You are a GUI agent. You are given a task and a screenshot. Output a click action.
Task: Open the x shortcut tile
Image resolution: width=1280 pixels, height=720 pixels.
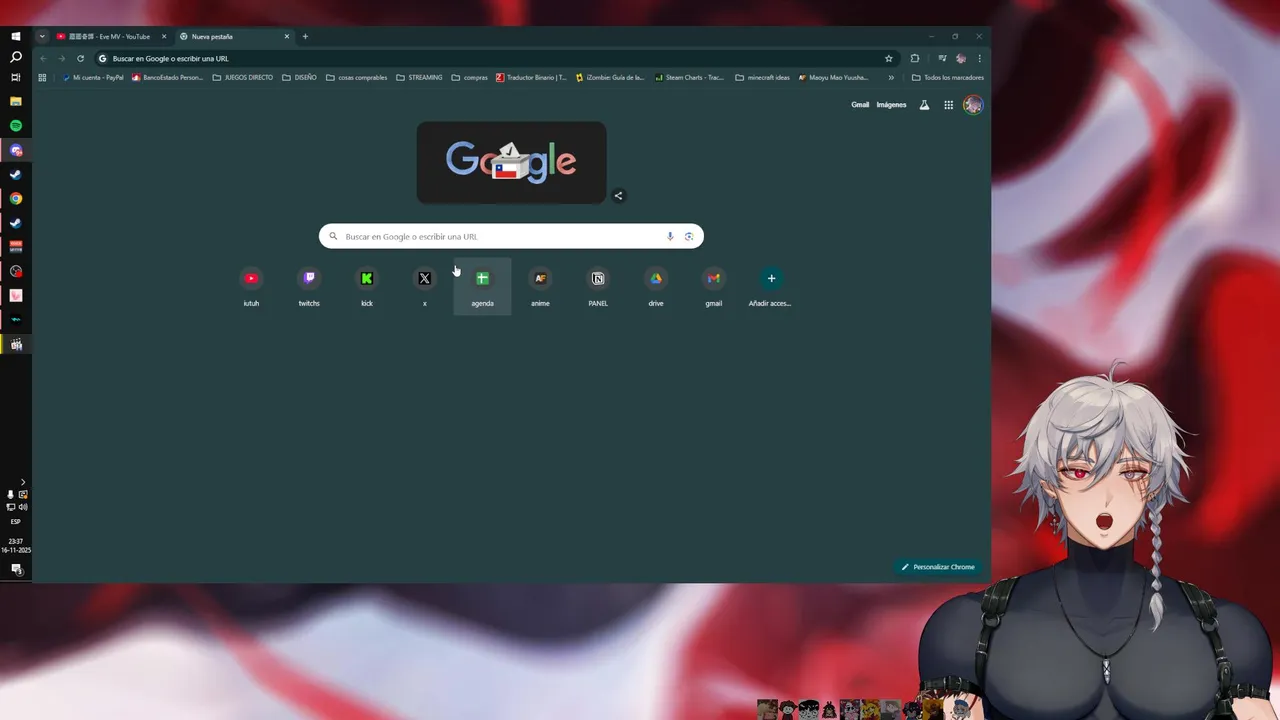pos(425,286)
